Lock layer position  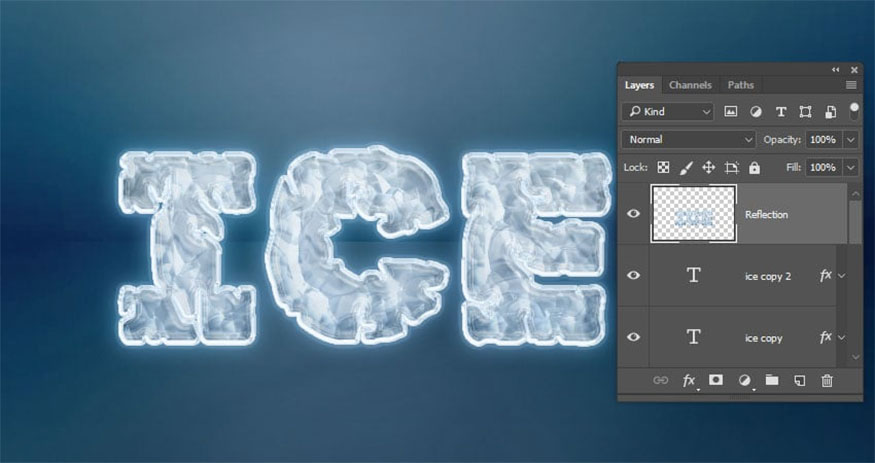[x=709, y=167]
